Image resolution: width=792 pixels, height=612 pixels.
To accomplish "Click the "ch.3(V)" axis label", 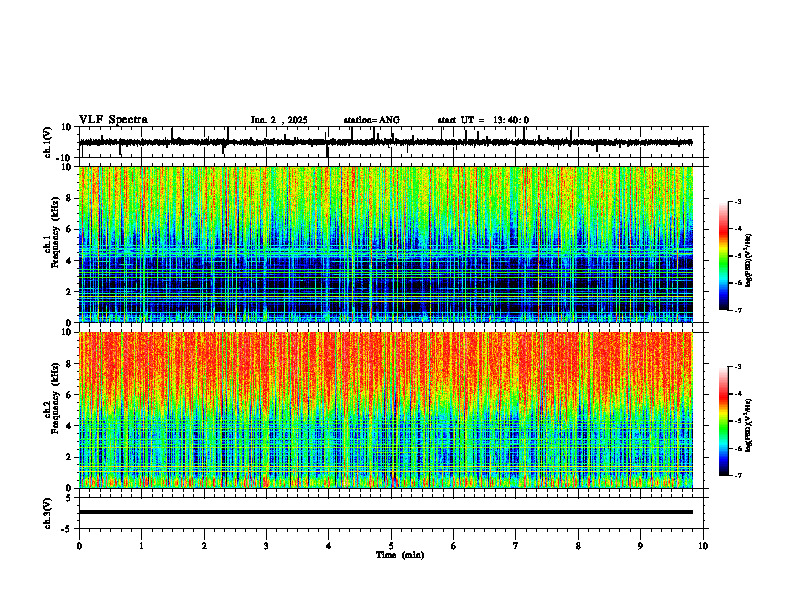I will click(x=48, y=513).
